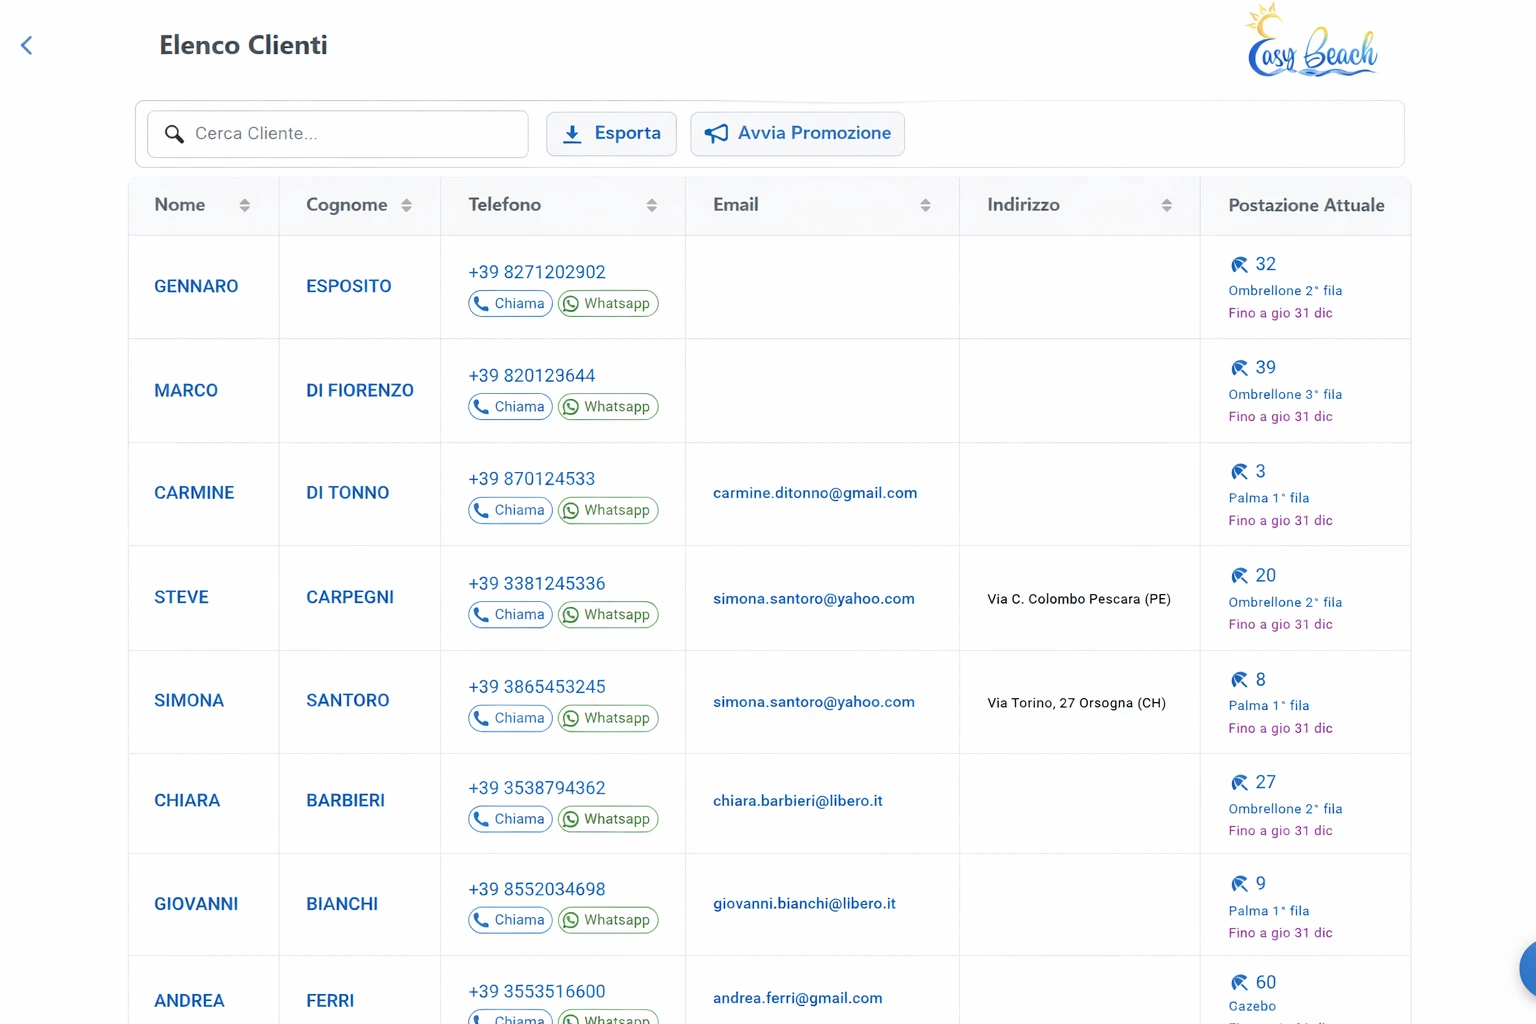Click umbrella icon for spot 32
This screenshot has height=1024, width=1536.
click(1239, 265)
